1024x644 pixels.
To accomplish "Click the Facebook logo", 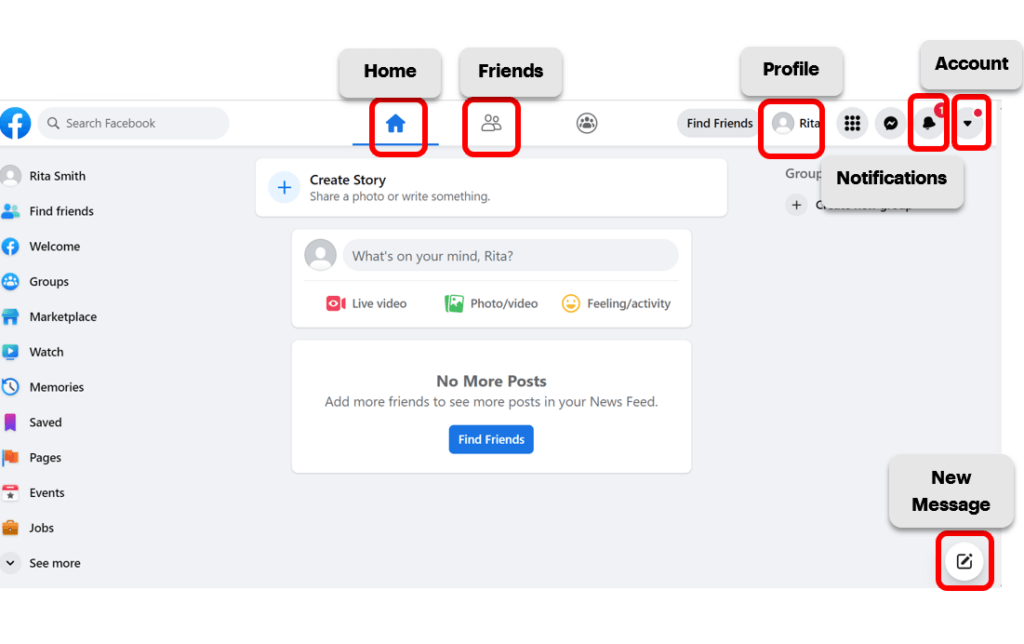I will 15,123.
